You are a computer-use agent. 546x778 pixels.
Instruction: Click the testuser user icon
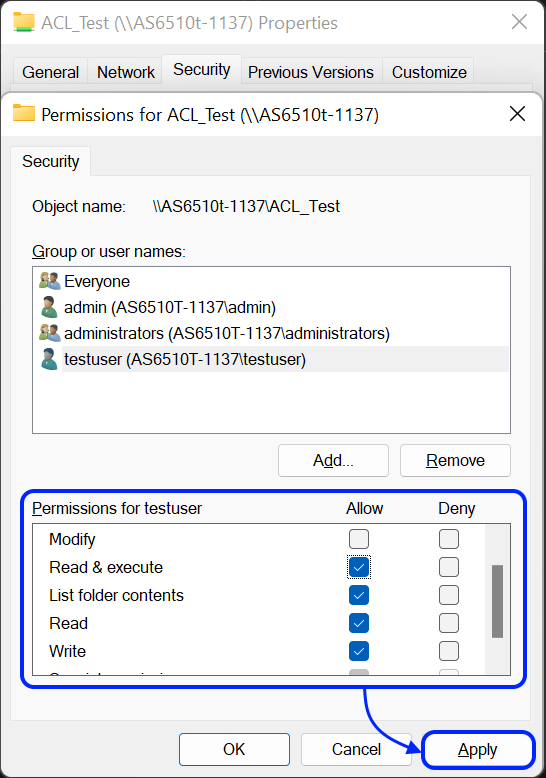pos(49,359)
